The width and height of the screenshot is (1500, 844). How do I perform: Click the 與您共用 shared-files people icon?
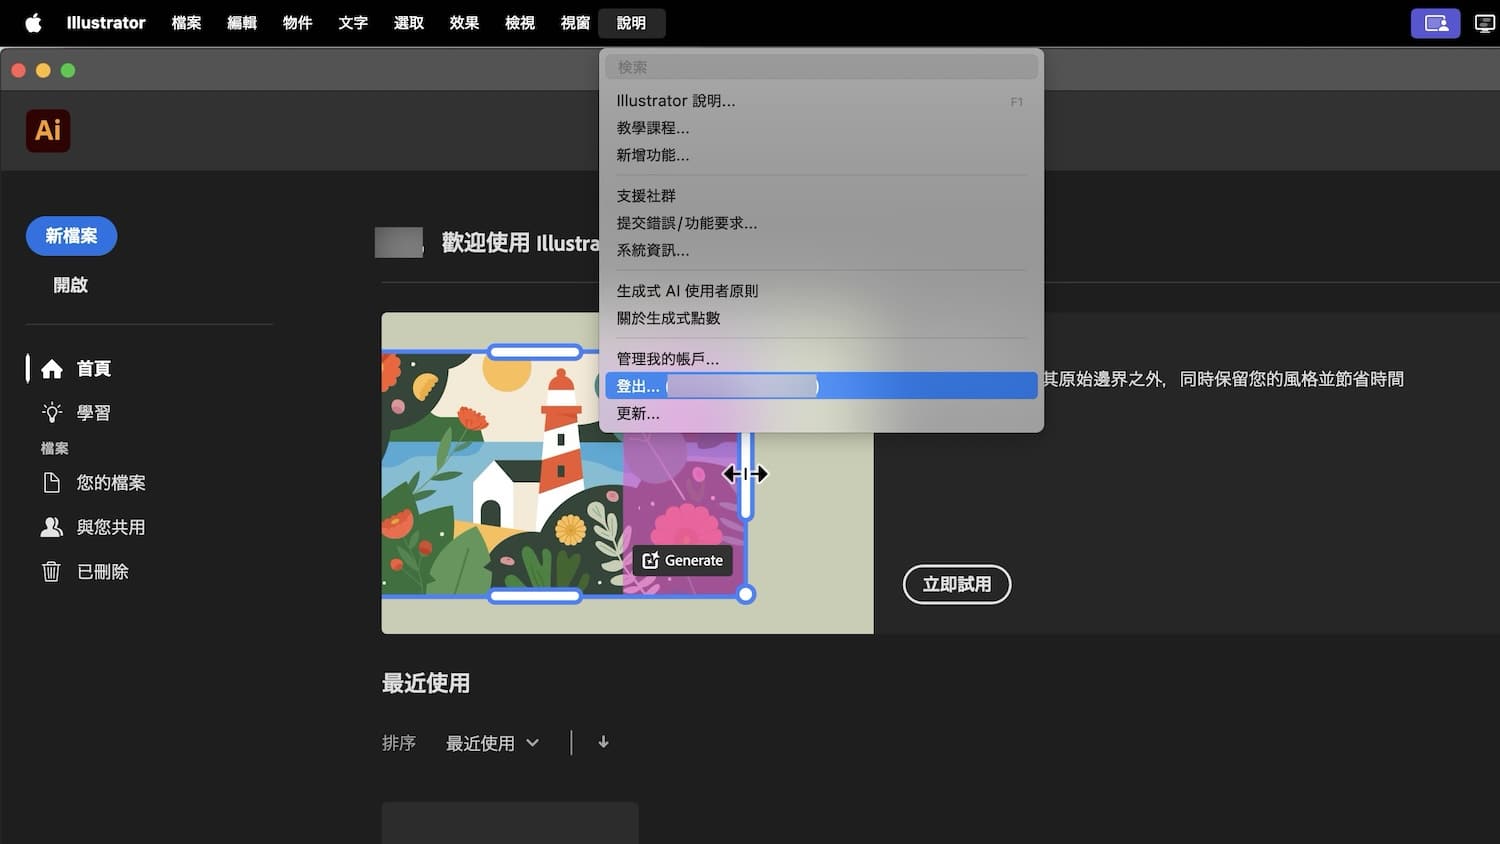click(52, 526)
